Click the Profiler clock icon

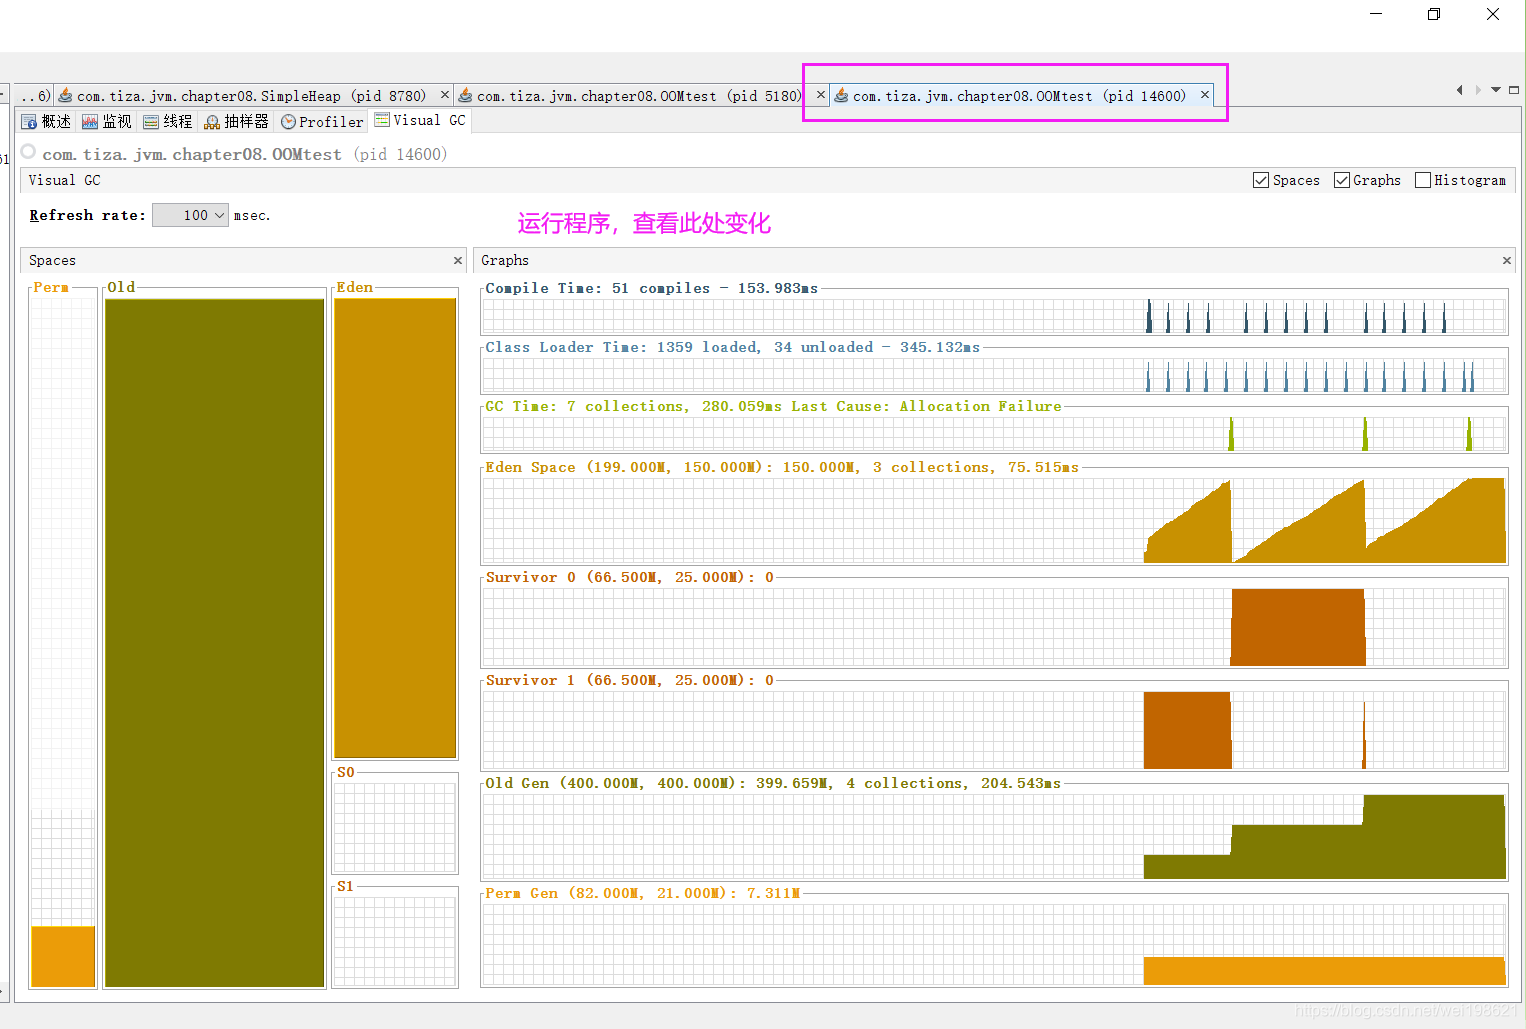(x=288, y=122)
